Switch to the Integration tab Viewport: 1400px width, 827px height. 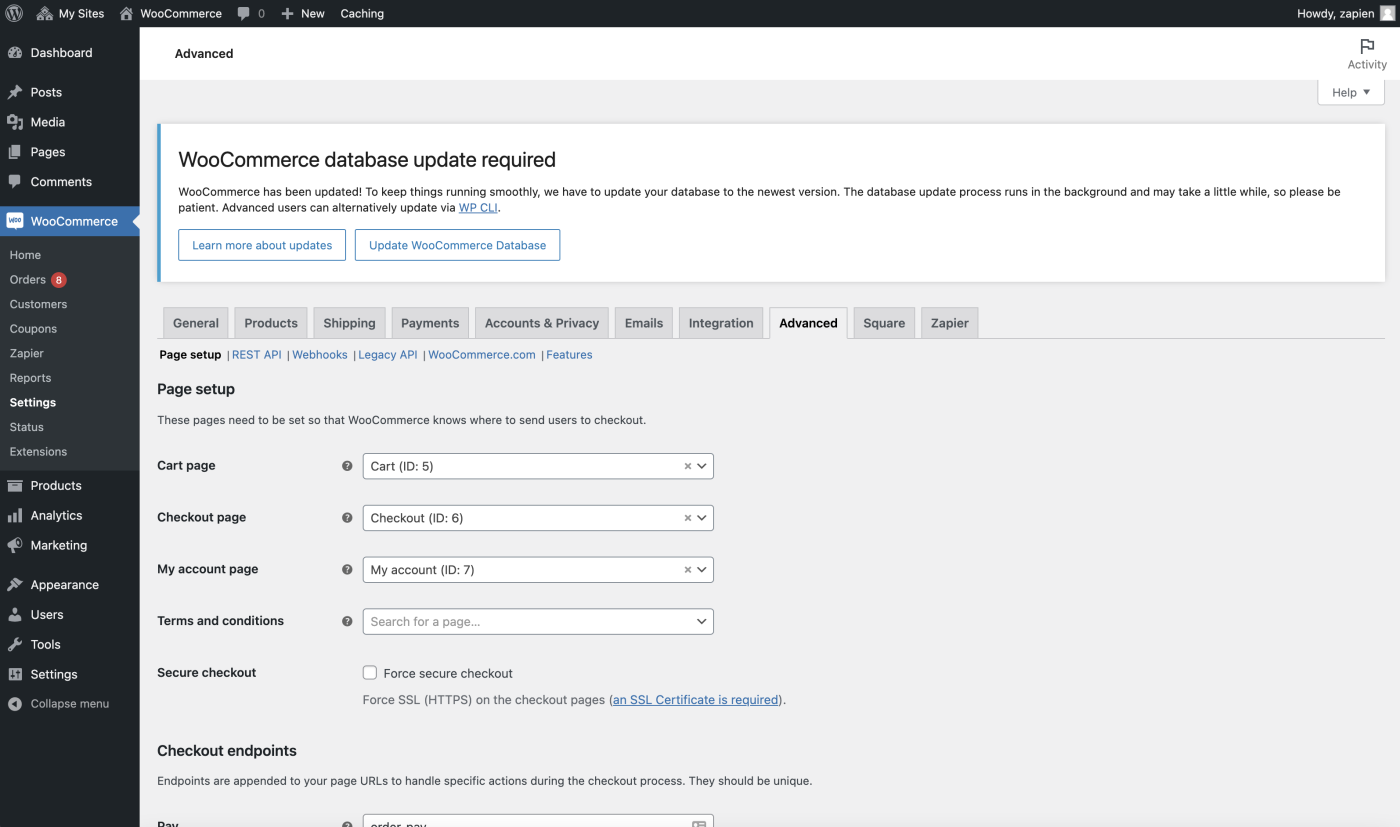721,323
